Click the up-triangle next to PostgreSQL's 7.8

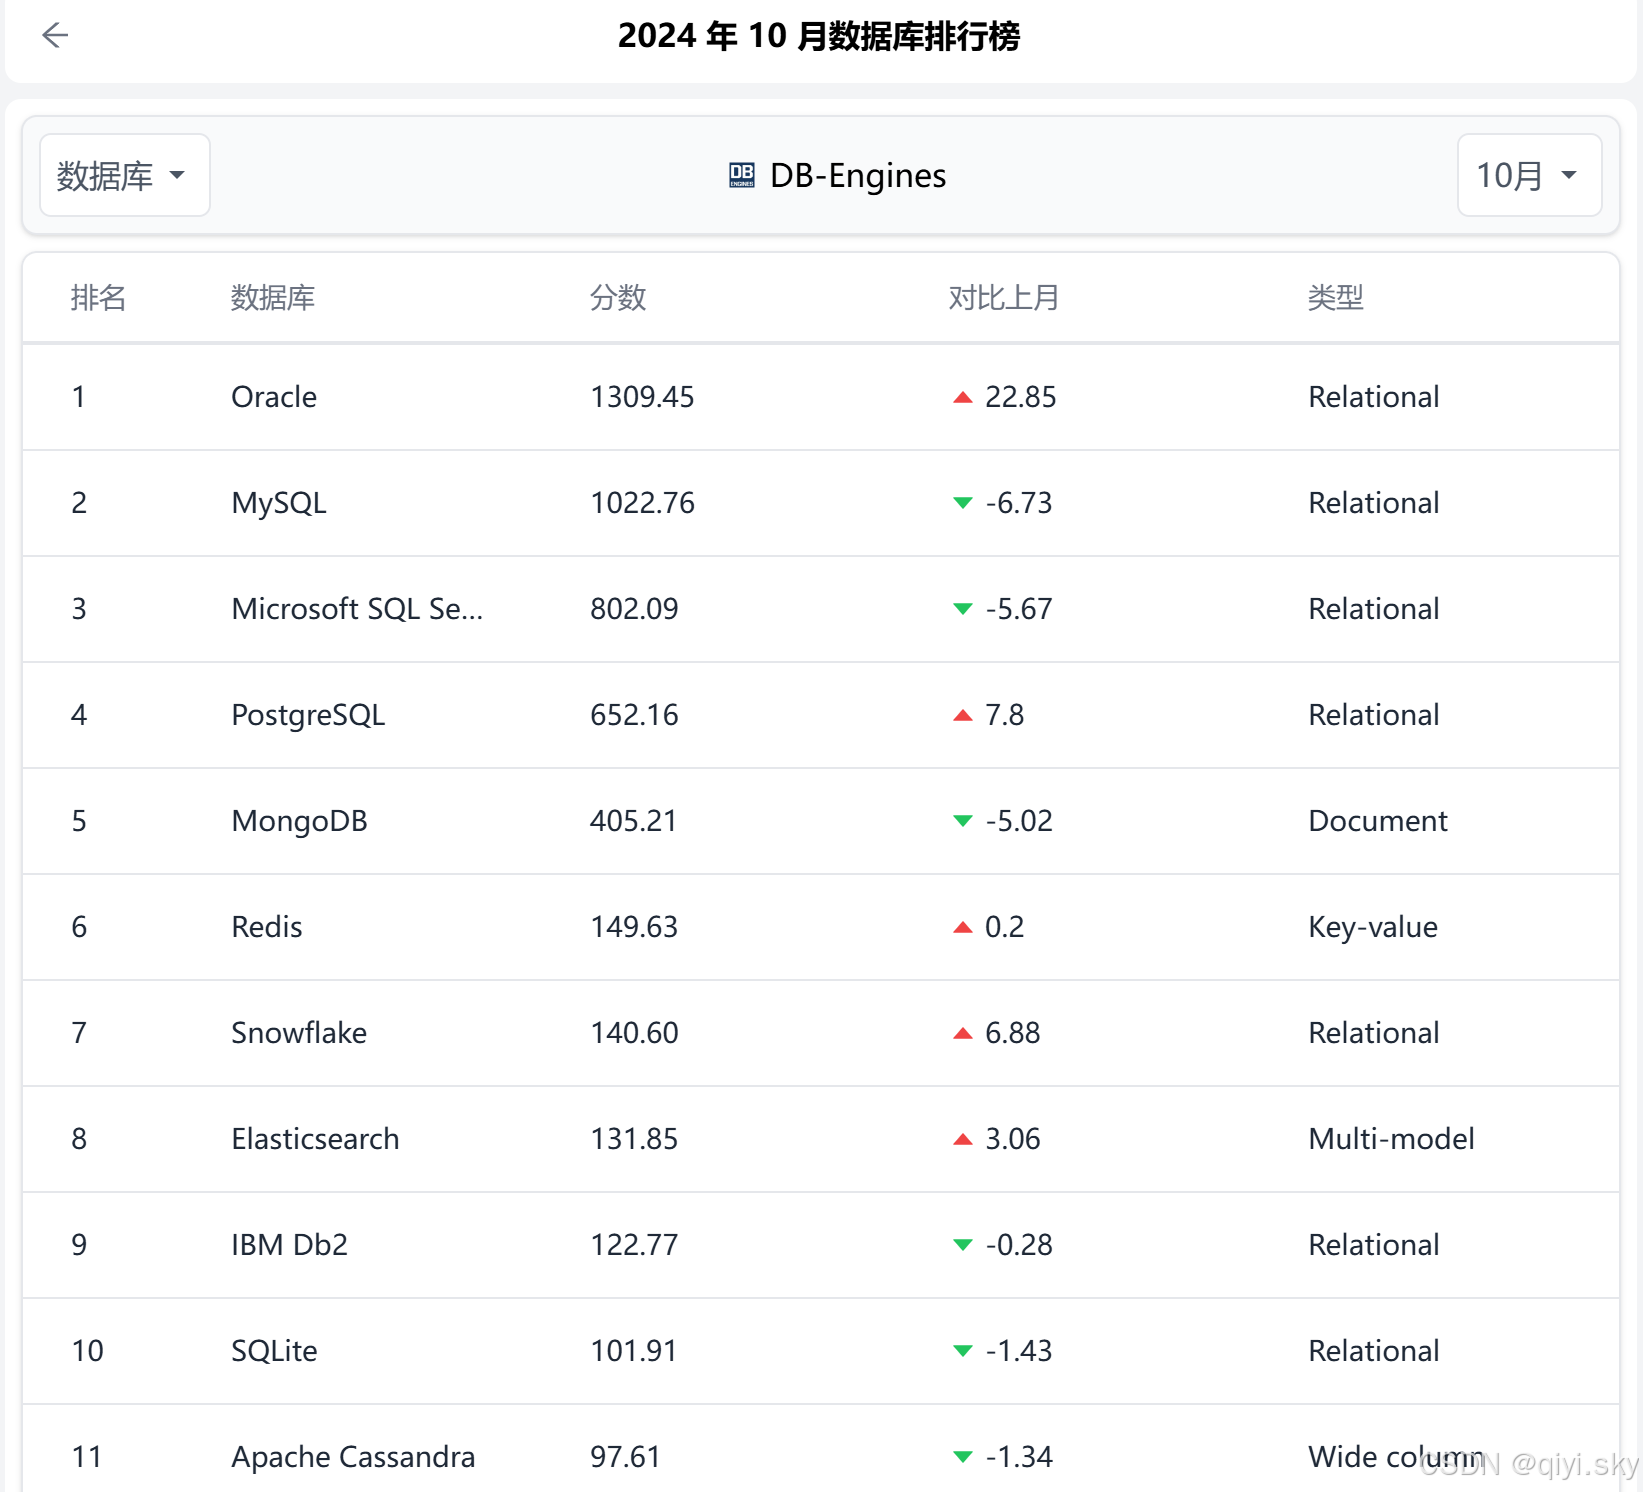point(962,716)
